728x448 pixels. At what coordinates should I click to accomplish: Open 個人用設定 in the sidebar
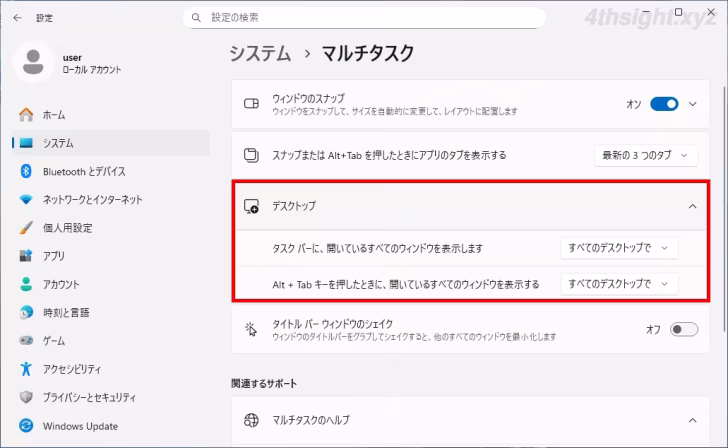(110, 228)
